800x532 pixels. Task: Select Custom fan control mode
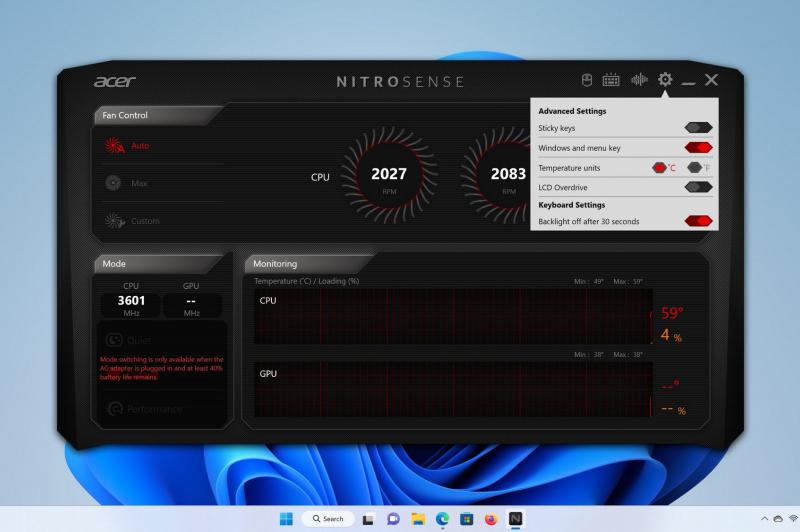pyautogui.click(x=132, y=221)
